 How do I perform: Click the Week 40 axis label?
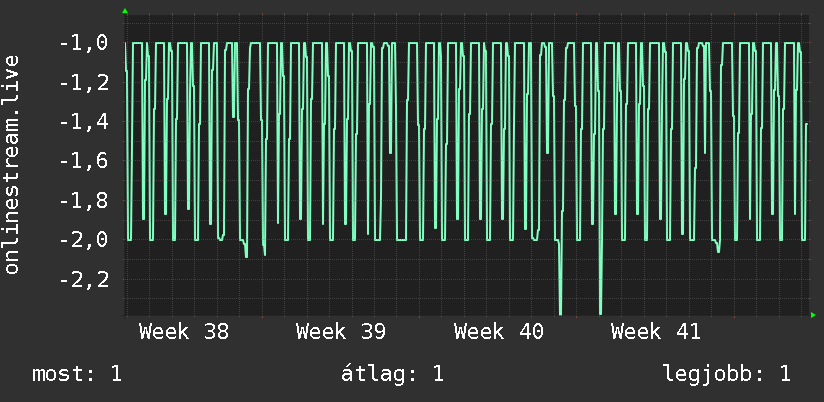pos(499,332)
